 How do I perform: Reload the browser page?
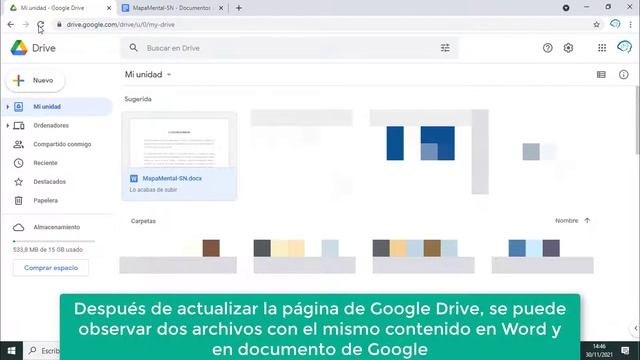(40, 24)
